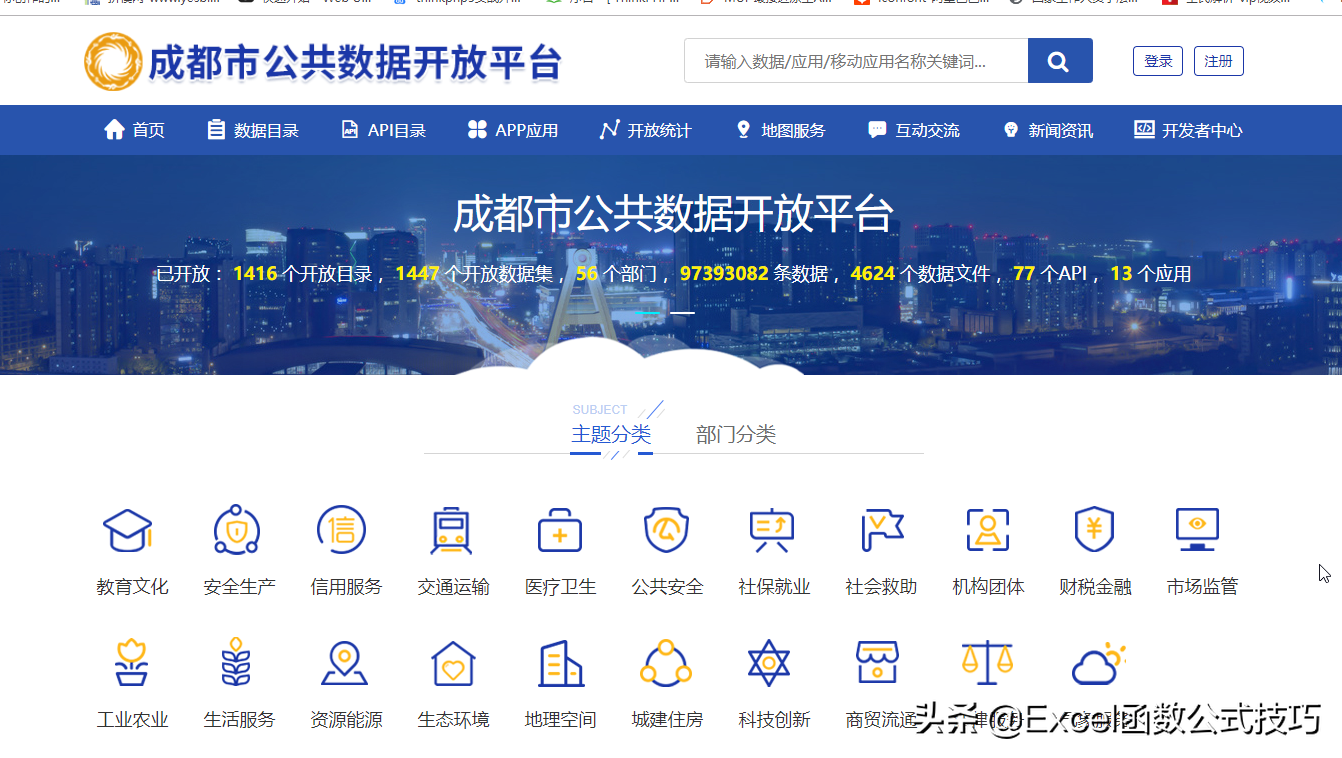Open APP应用 in navigation bar
This screenshot has height=758, width=1342.
pos(513,130)
